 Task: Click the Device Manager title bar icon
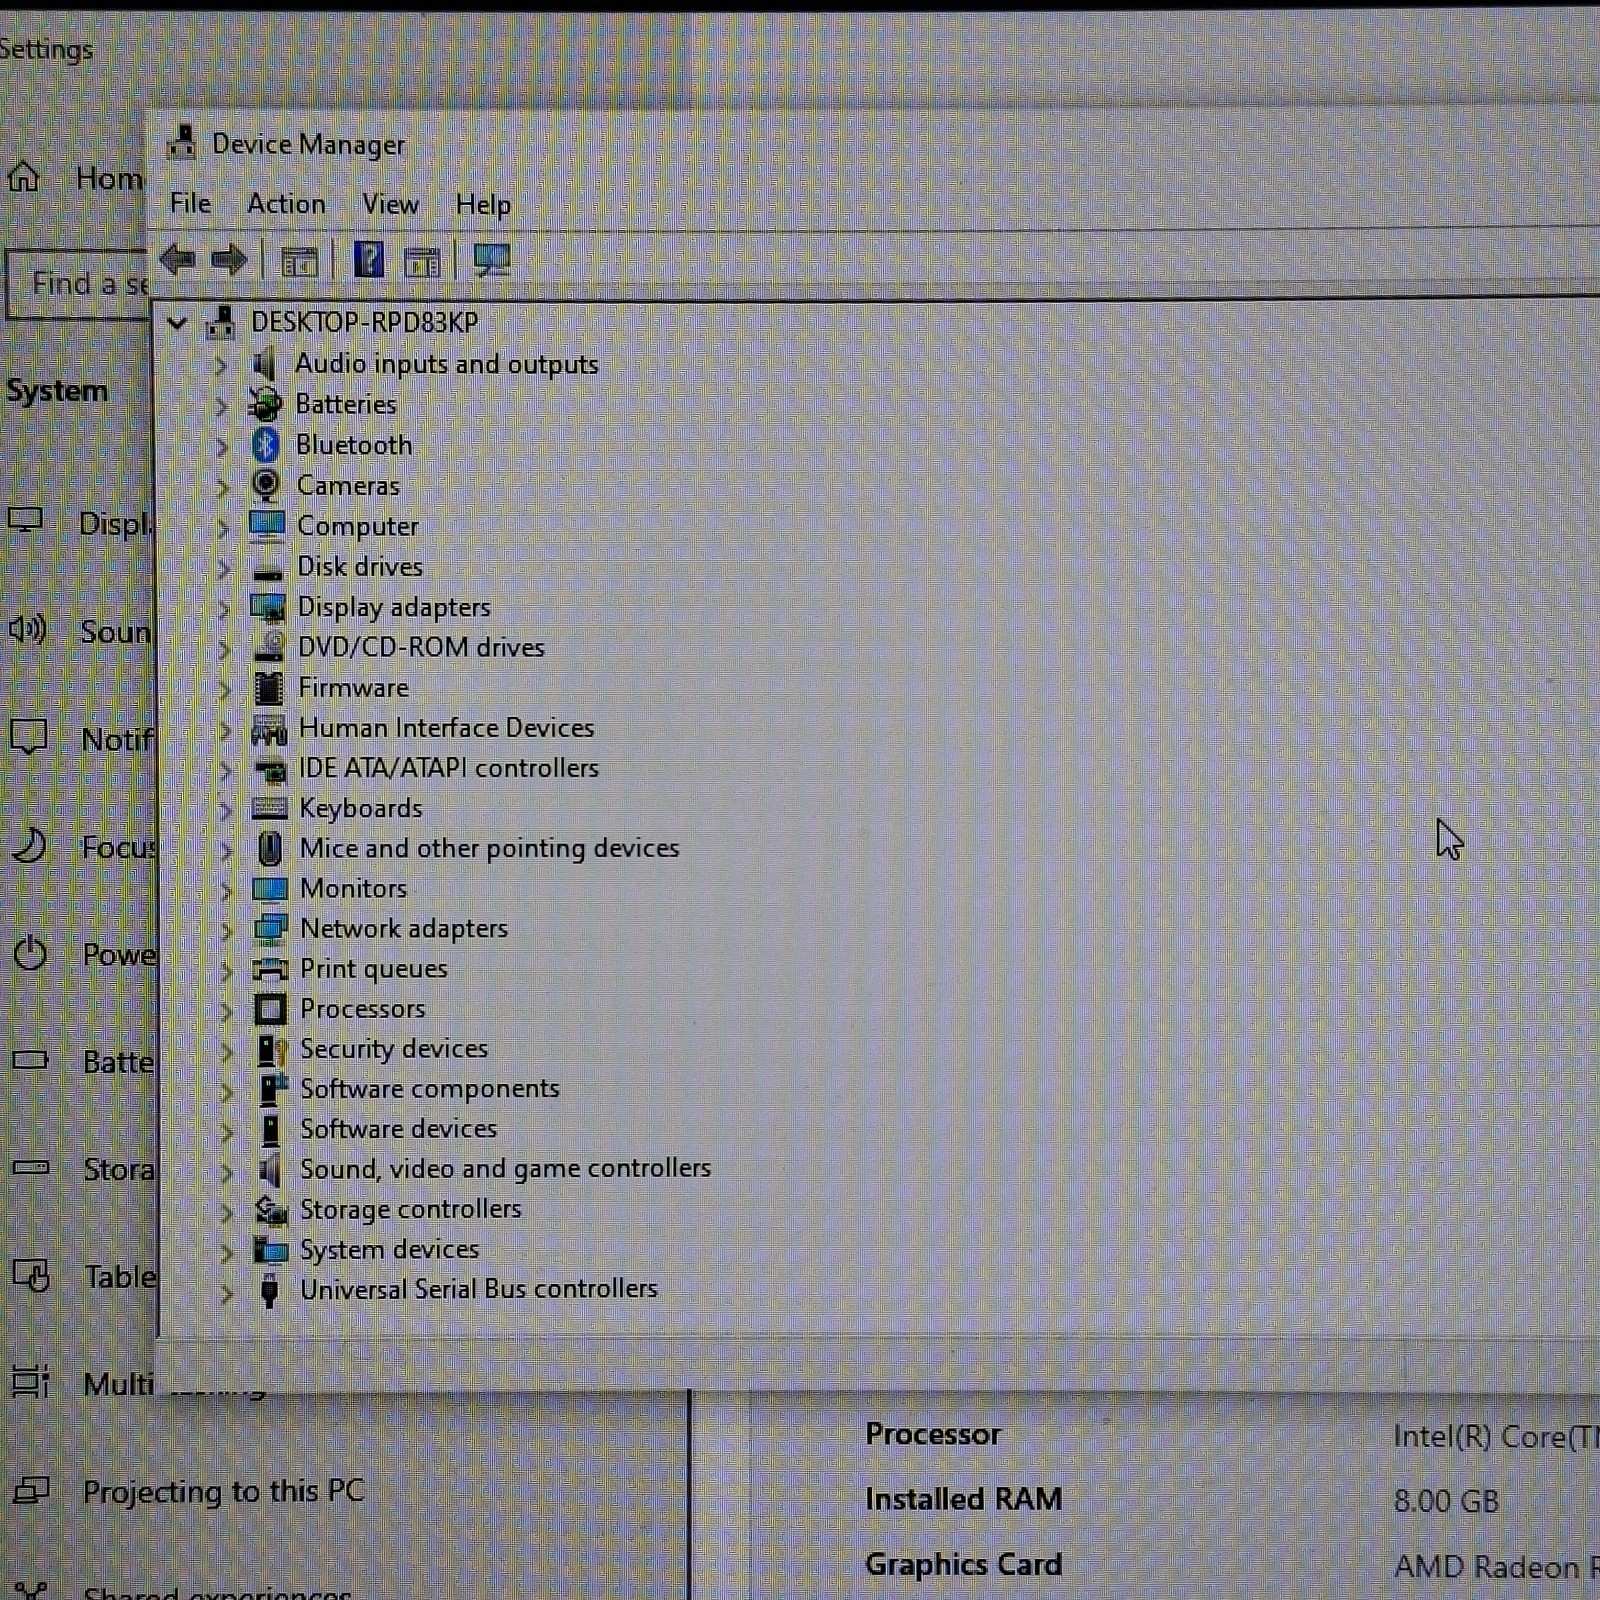click(x=181, y=143)
